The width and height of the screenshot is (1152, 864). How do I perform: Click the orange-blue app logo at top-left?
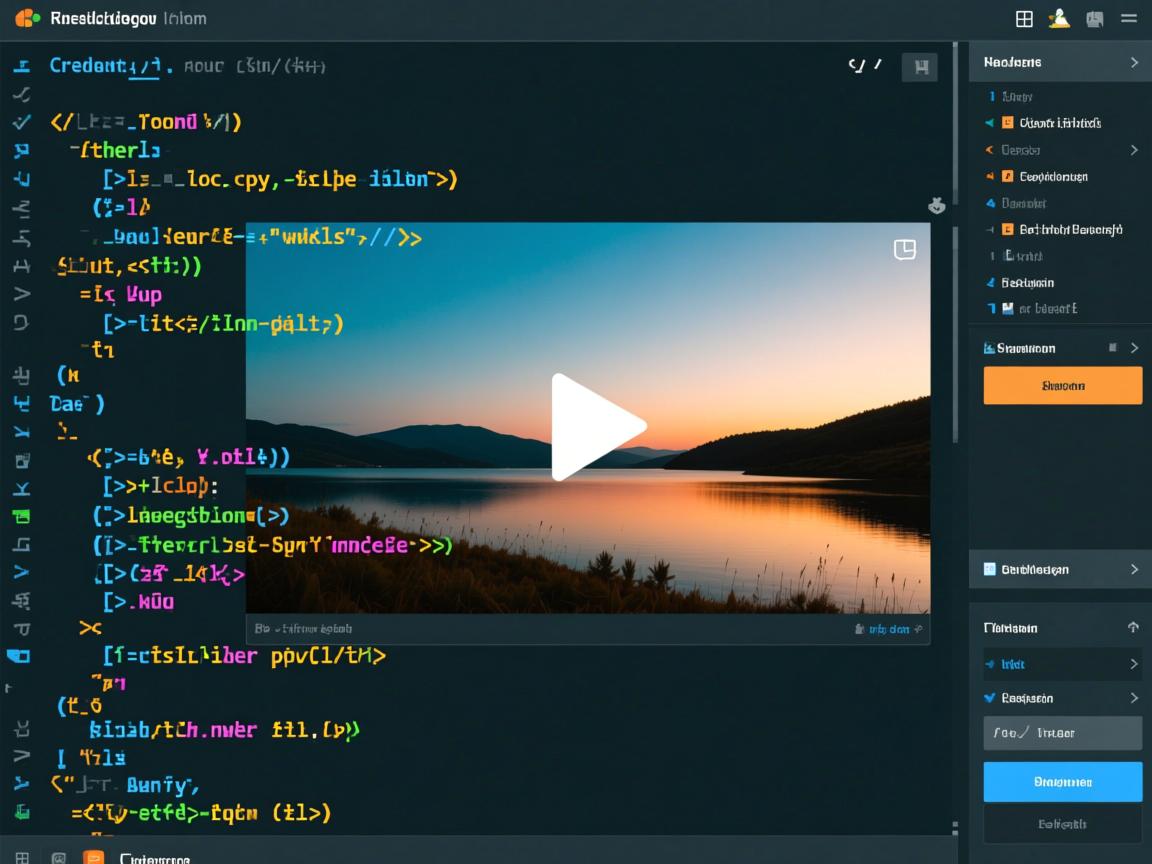27,18
